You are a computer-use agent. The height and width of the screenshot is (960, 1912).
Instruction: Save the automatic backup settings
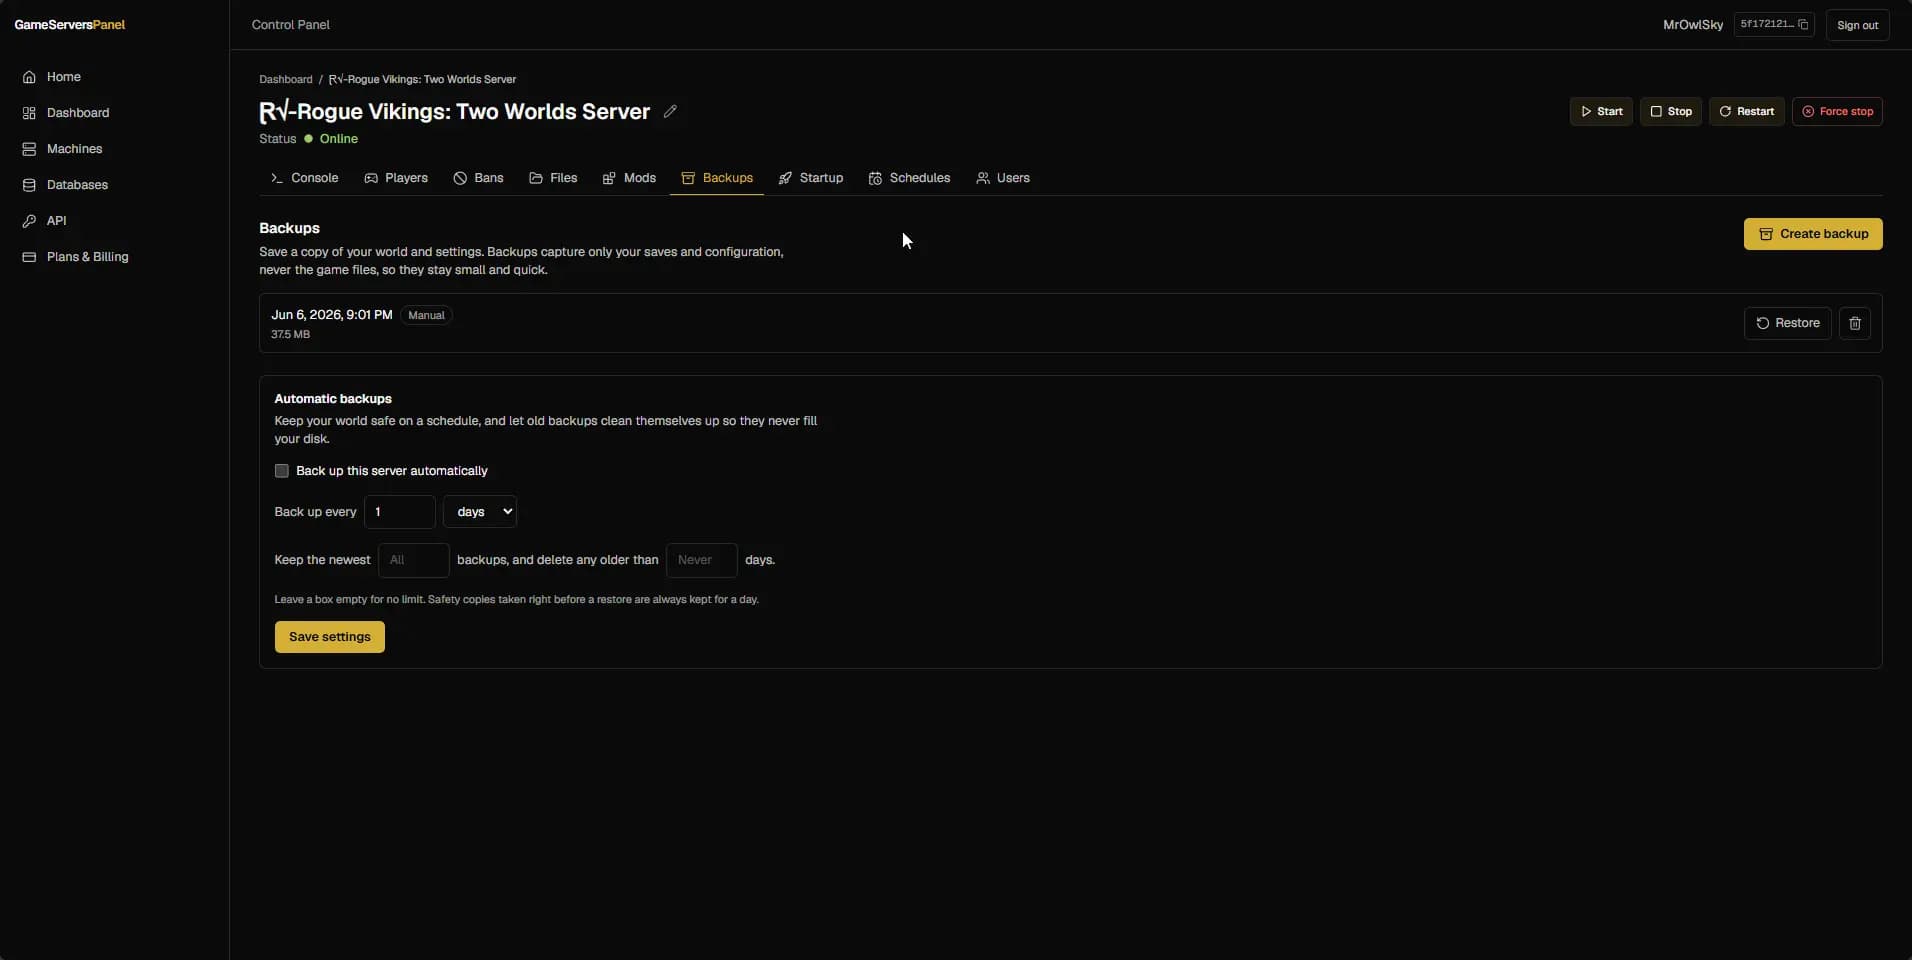[x=330, y=637]
